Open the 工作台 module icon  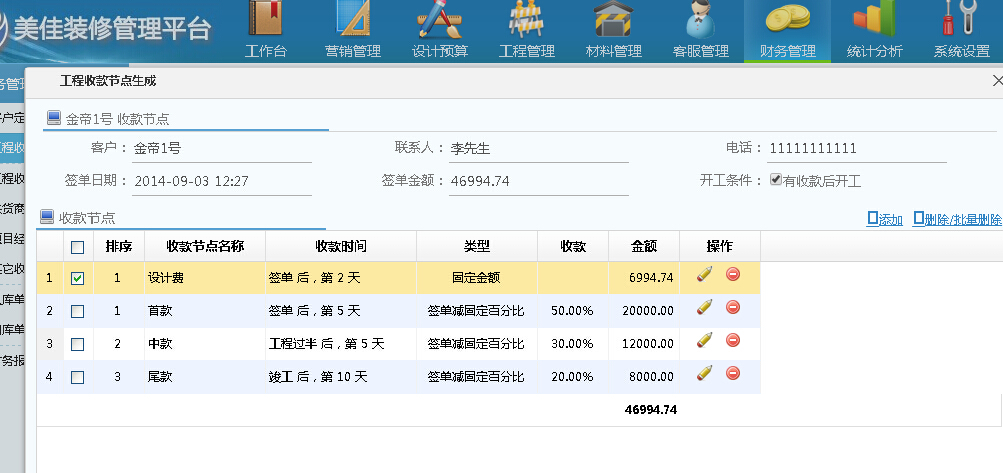(265, 21)
